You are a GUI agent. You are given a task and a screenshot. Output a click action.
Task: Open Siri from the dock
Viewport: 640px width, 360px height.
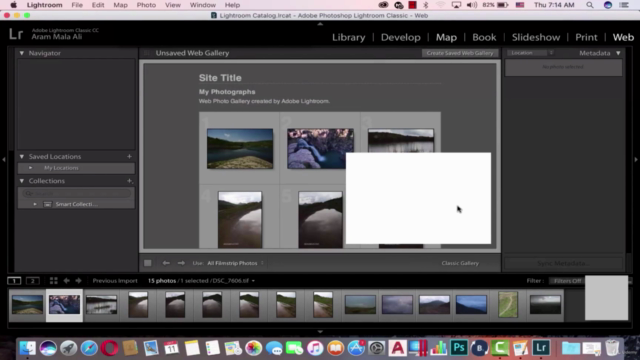coord(48,348)
